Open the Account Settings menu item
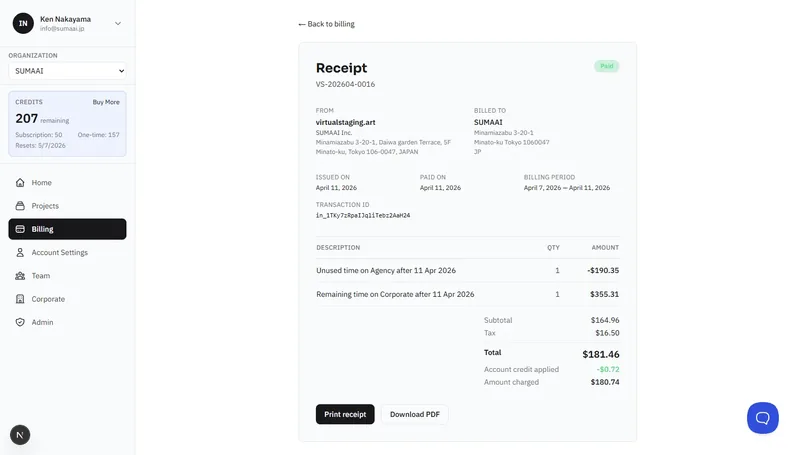 click(60, 253)
